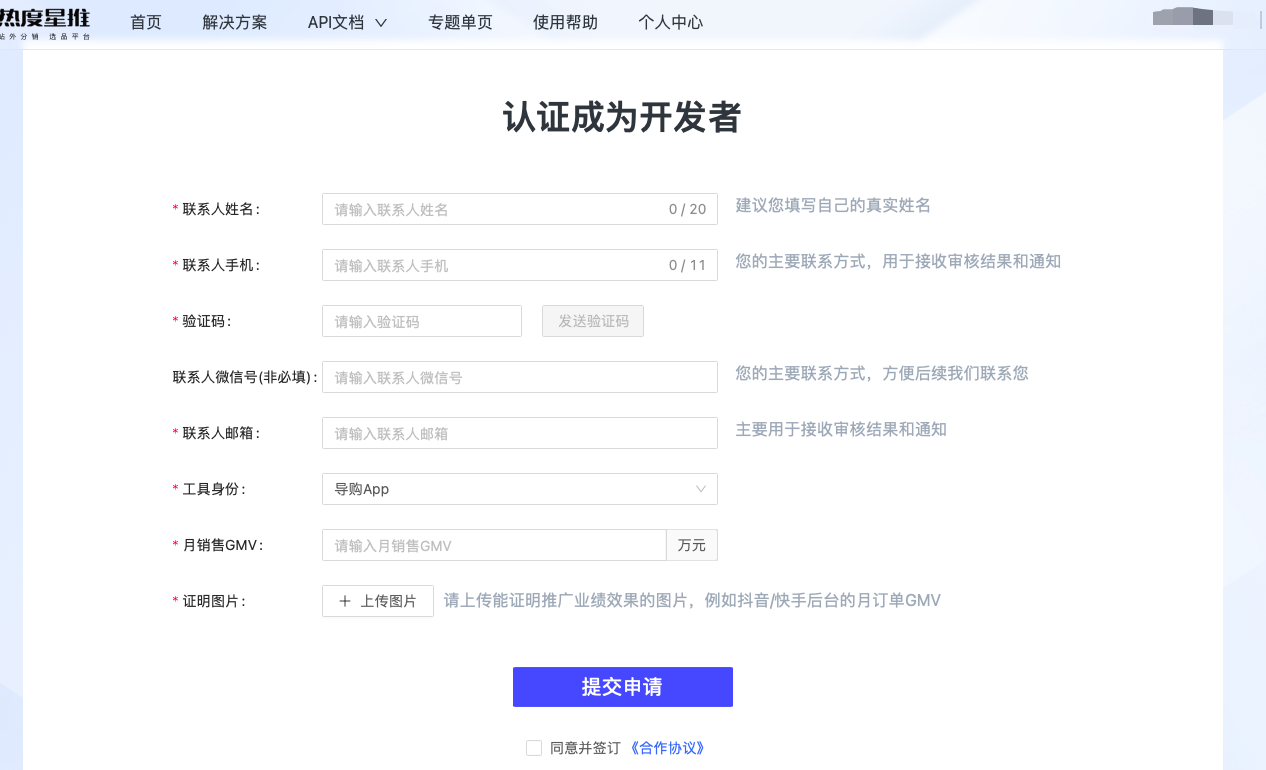Image resolution: width=1266 pixels, height=770 pixels.
Task: Open the 《合作协议》 link
Action: click(667, 748)
